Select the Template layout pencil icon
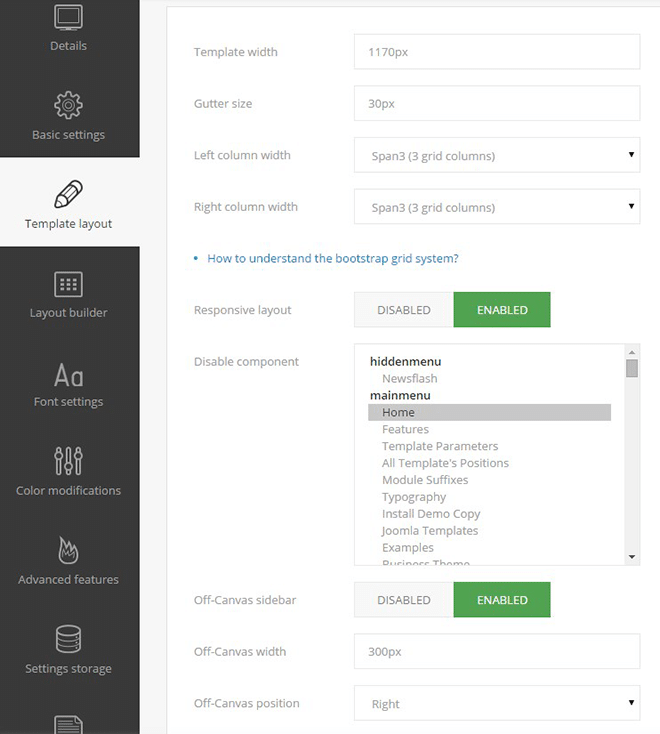Screen dimensions: 660x734 tap(68, 193)
